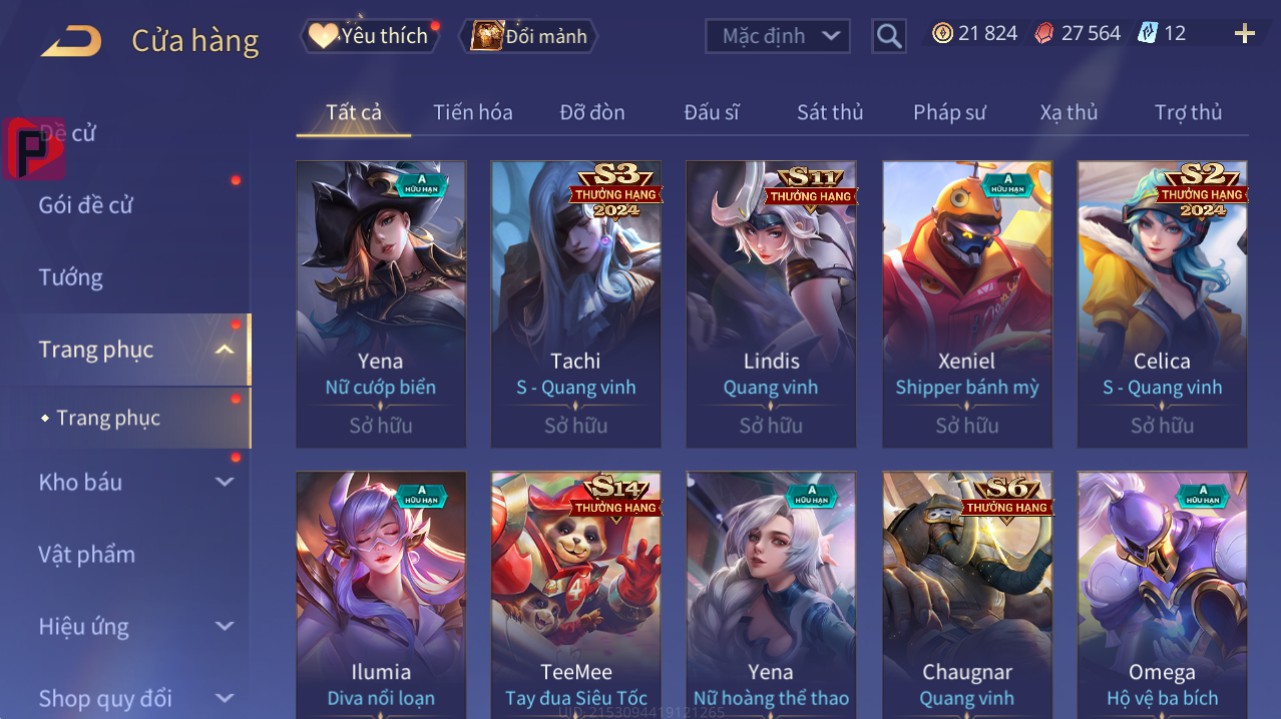1281x719 pixels.
Task: Switch to the Pháp sư tab
Action: click(x=949, y=112)
